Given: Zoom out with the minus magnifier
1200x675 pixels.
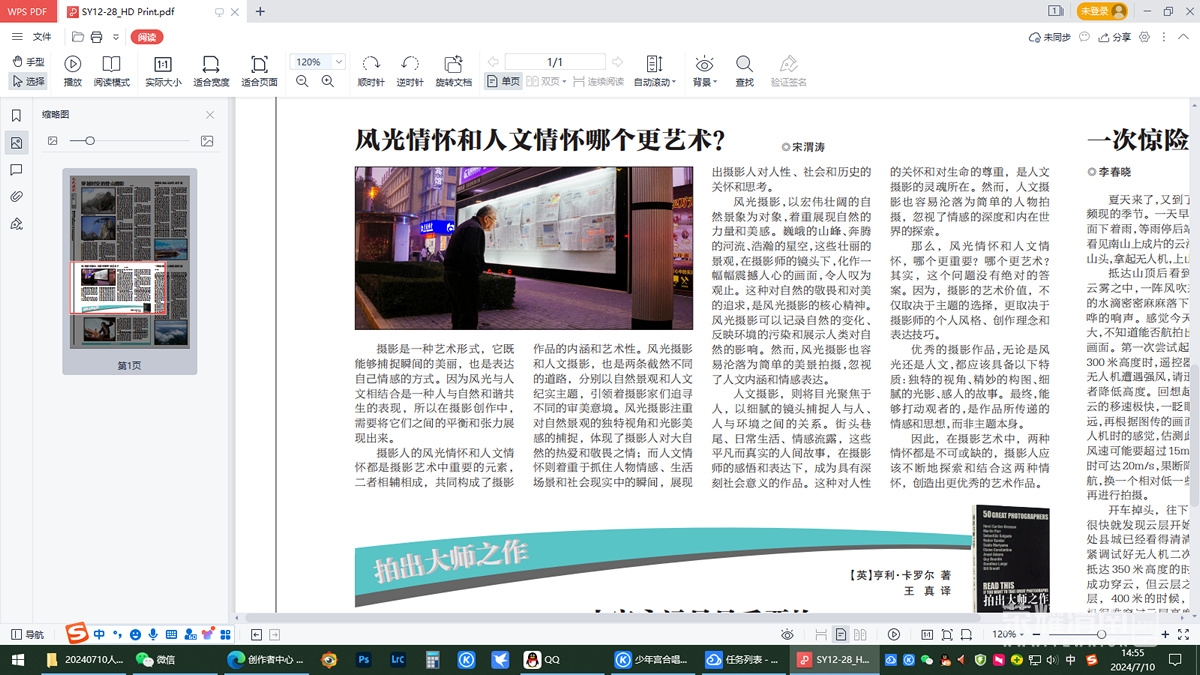Looking at the screenshot, I should point(302,82).
